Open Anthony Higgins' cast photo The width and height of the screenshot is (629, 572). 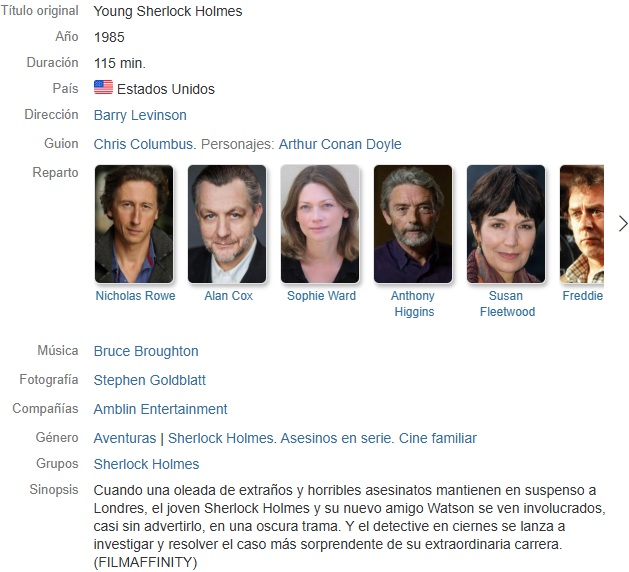pyautogui.click(x=413, y=224)
